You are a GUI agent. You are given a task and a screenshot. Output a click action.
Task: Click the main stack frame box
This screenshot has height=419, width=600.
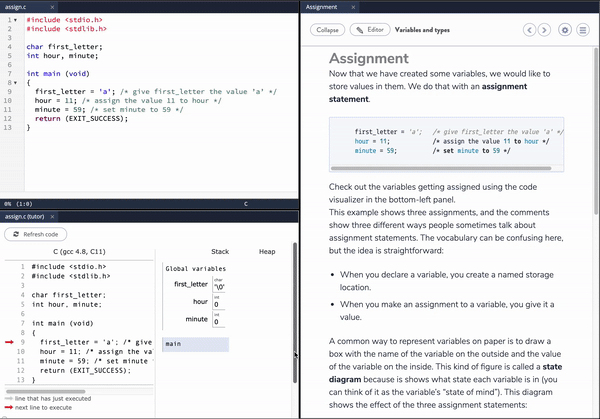click(196, 344)
